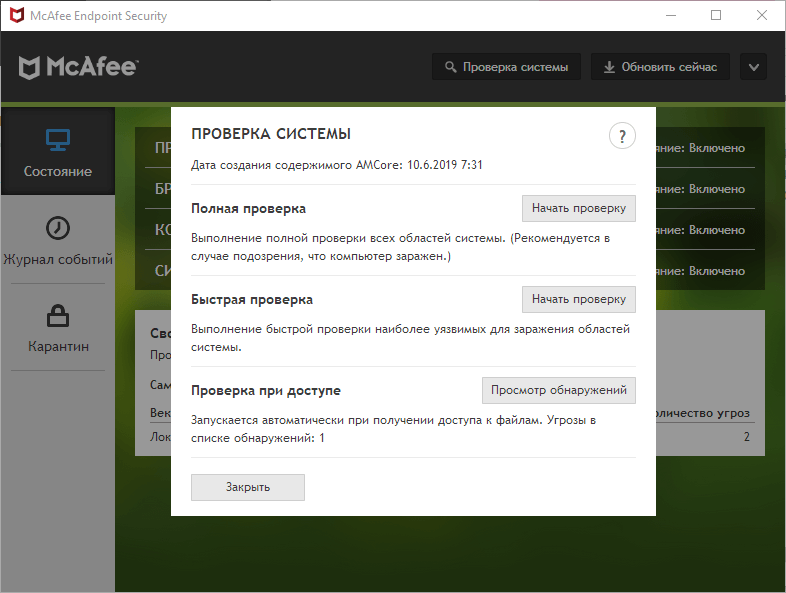This screenshot has width=786, height=593.
Task: Open the Карантин section label
Action: (x=58, y=346)
